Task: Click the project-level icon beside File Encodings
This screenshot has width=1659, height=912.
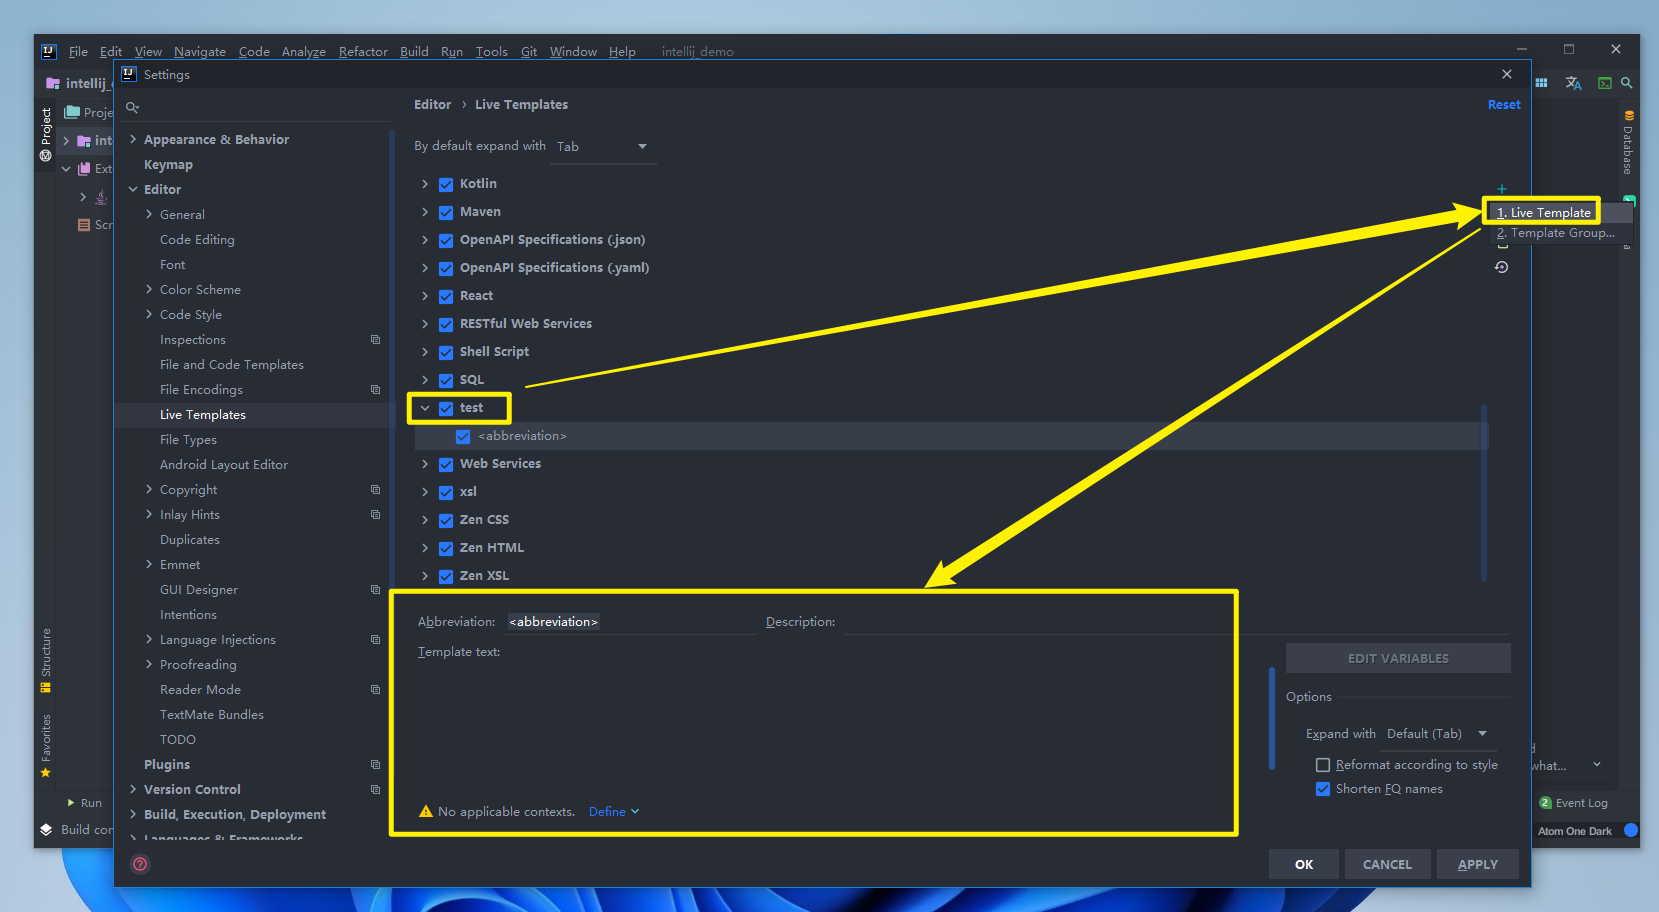Action: click(375, 389)
